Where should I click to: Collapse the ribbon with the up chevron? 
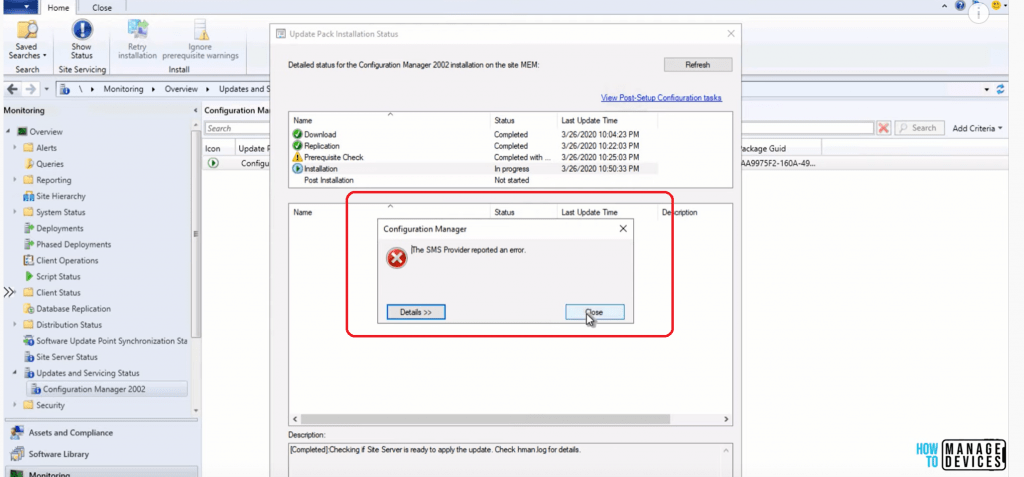(x=946, y=6)
